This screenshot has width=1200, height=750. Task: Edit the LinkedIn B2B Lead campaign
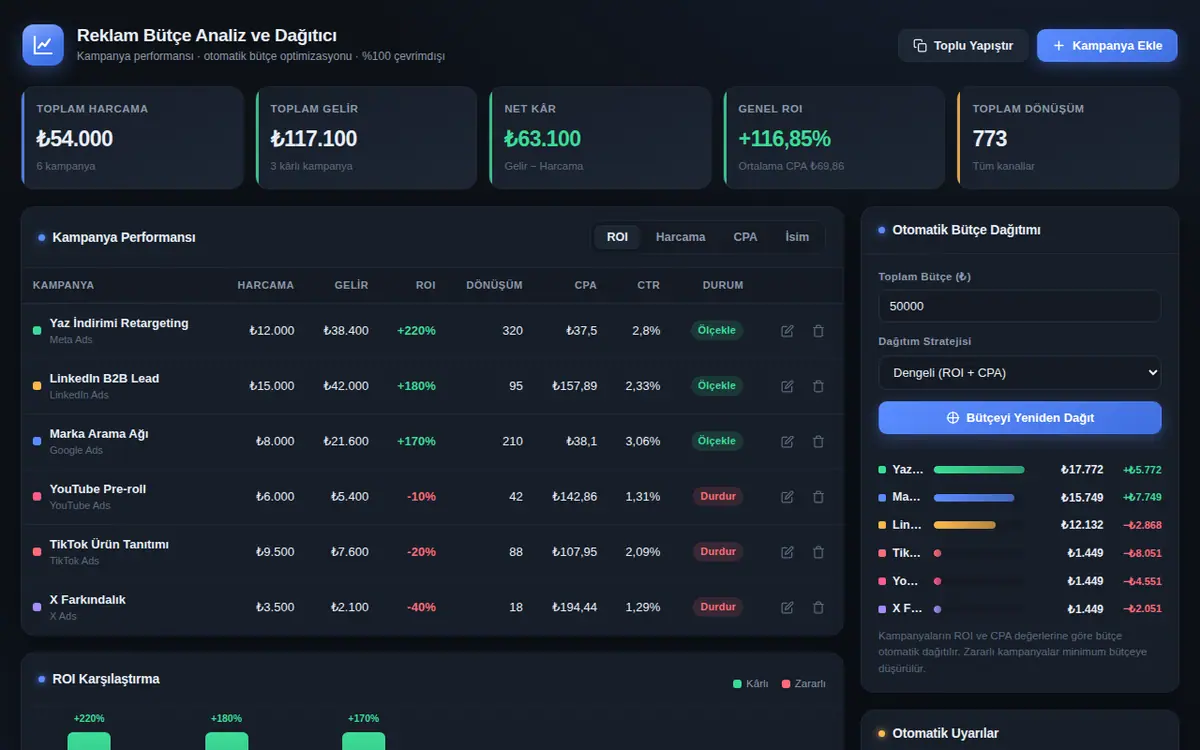(787, 386)
